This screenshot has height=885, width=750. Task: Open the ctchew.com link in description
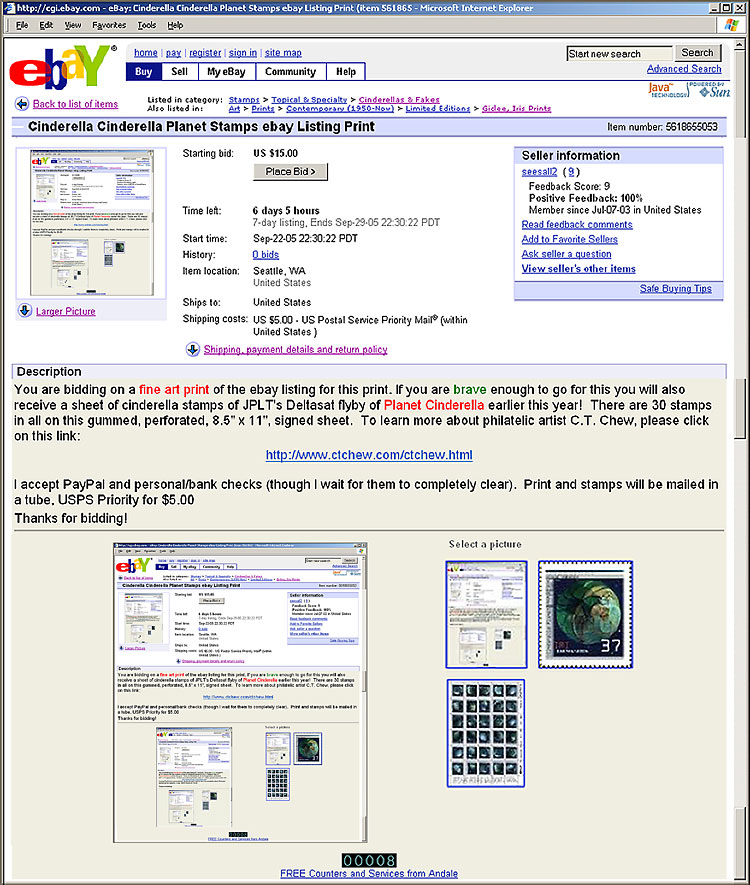pos(369,455)
